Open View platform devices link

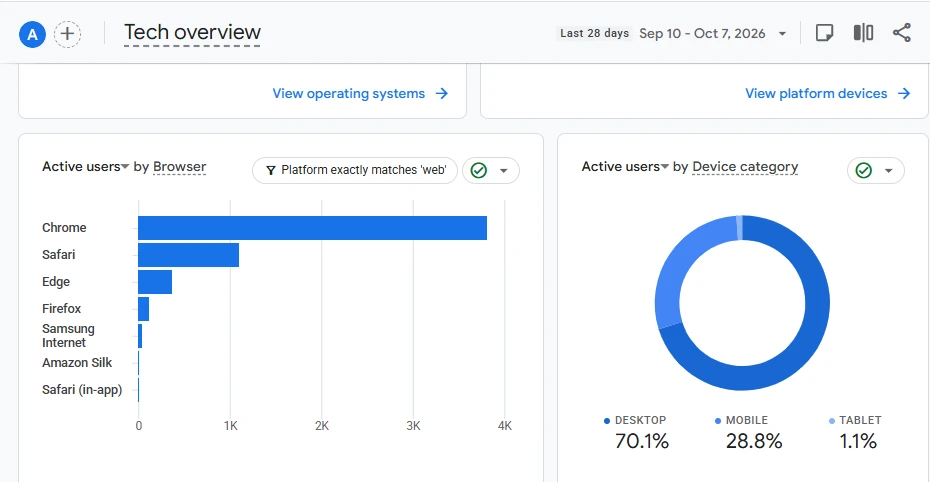816,94
